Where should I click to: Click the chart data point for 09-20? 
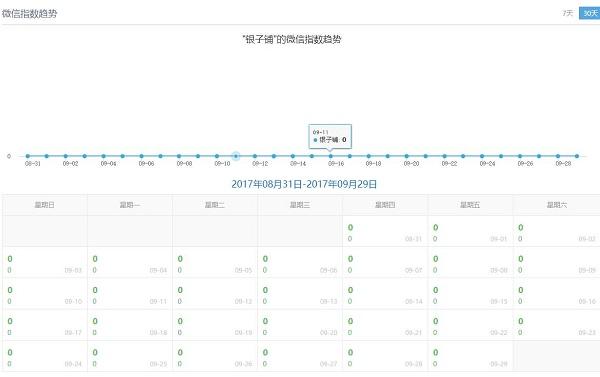(406, 156)
